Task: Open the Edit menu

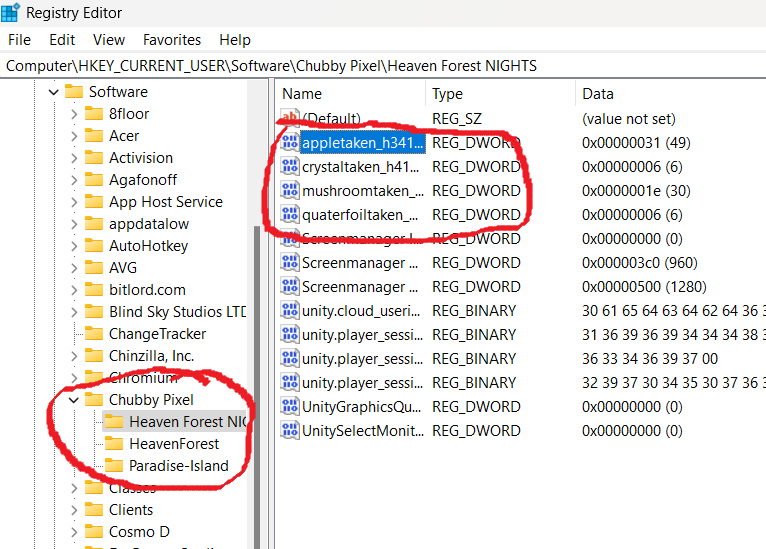Action: 62,40
